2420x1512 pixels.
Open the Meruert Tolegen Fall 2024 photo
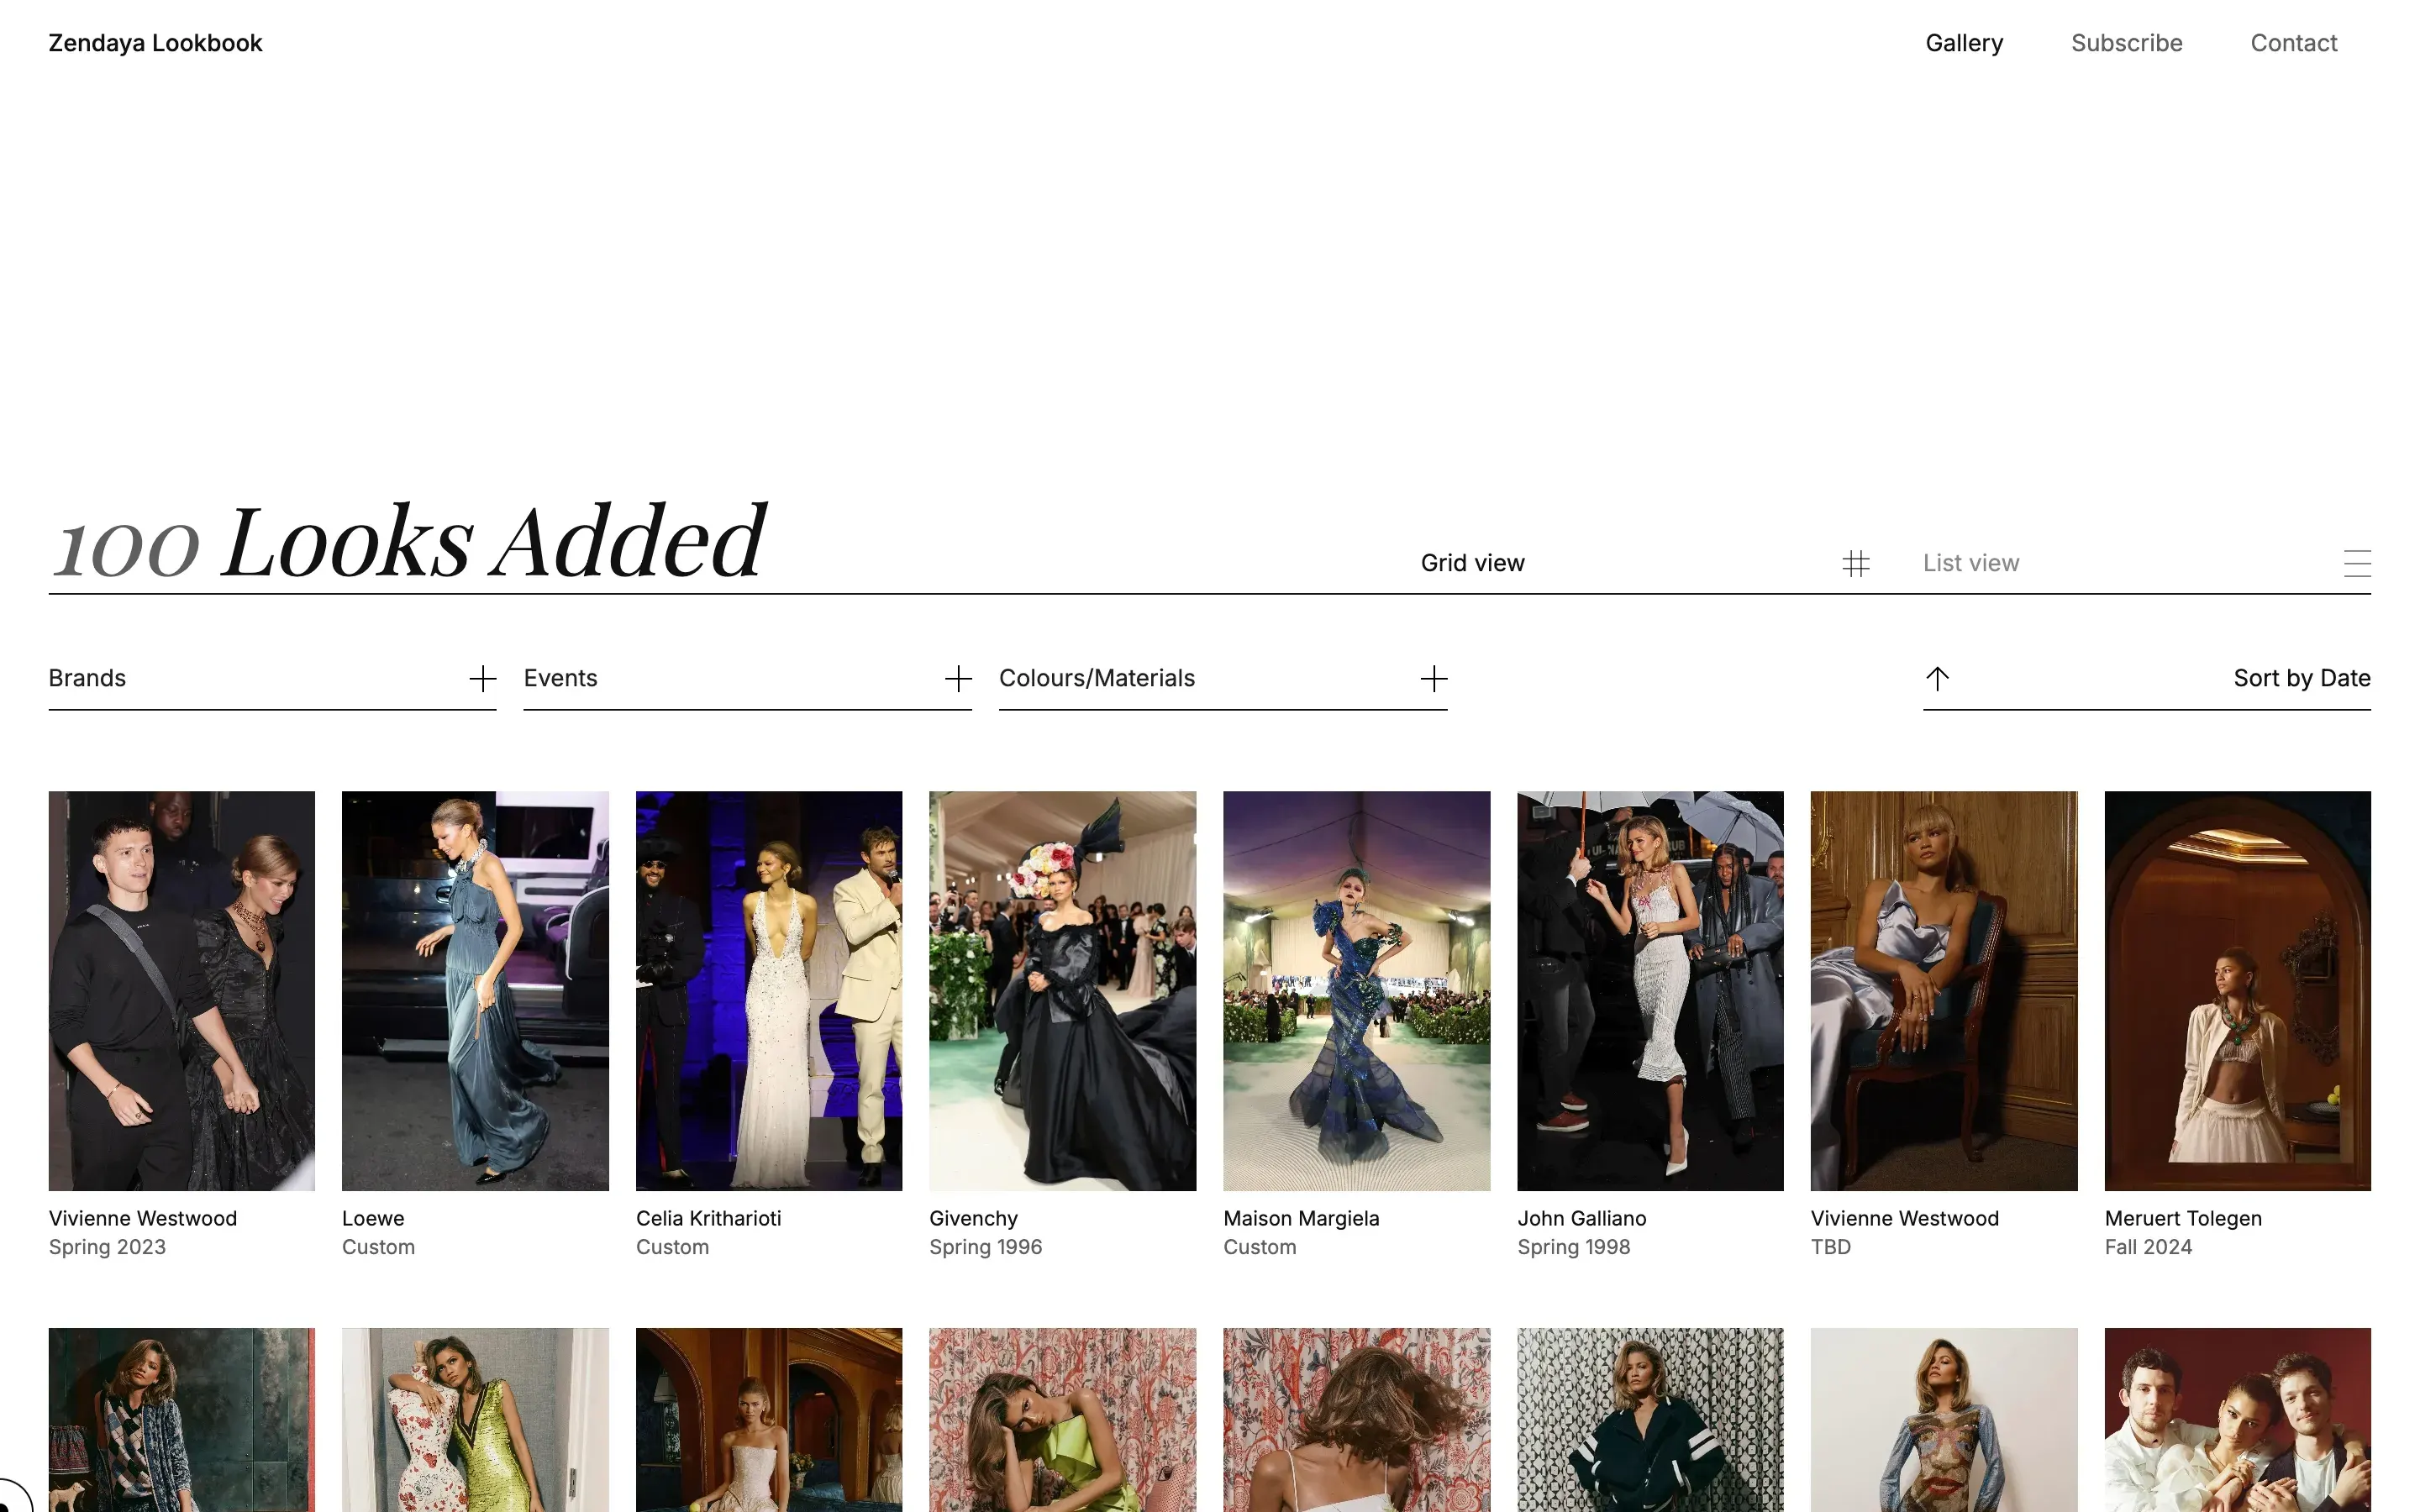(2237, 991)
